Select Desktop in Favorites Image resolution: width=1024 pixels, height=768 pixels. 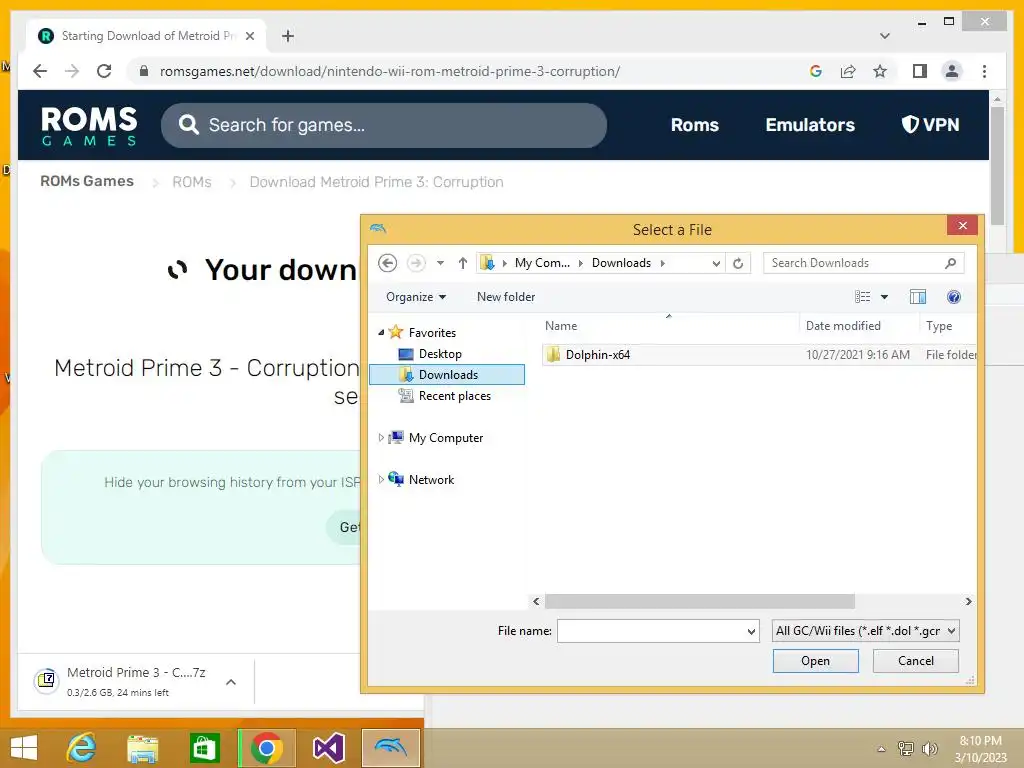[440, 354]
